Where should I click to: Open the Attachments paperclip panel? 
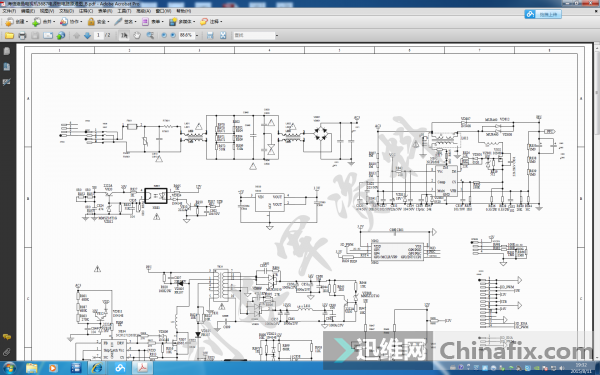tap(7, 352)
